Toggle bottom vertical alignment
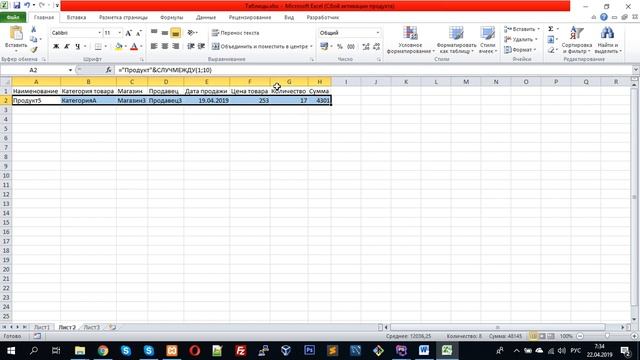The width and height of the screenshot is (640, 360). (176, 33)
